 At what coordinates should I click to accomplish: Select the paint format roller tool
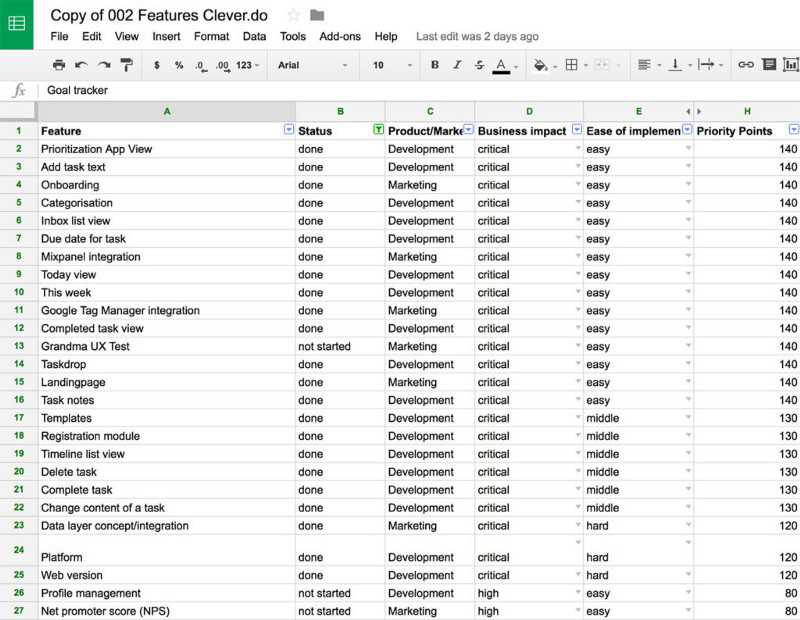pos(126,65)
